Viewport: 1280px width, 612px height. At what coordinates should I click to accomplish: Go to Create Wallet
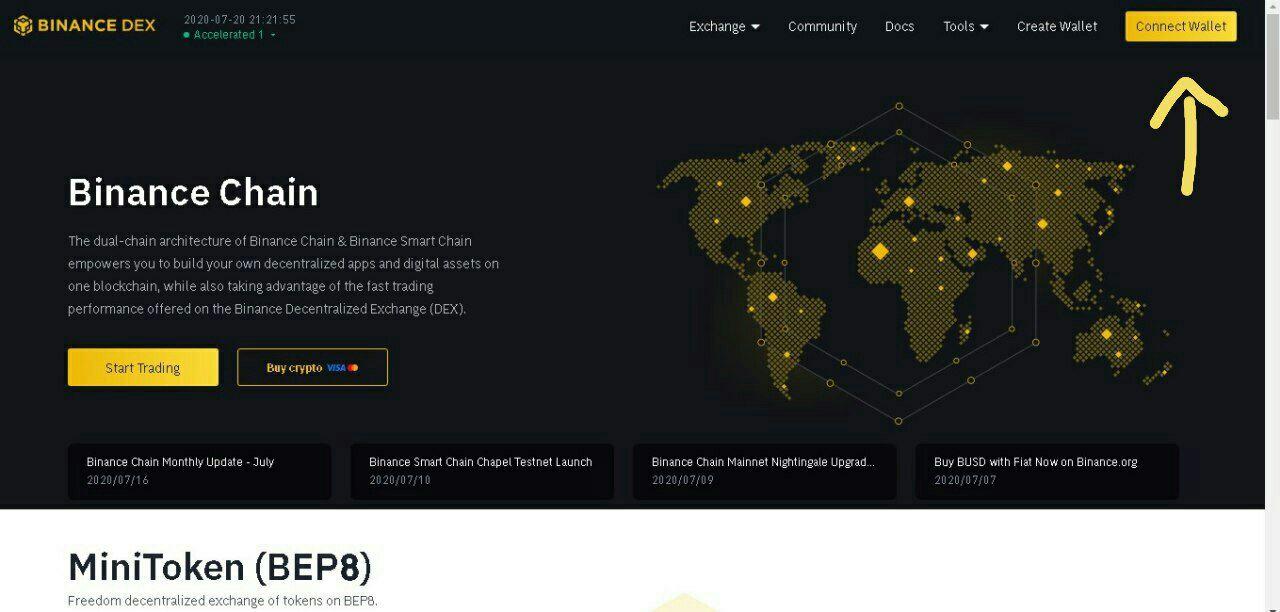1057,27
